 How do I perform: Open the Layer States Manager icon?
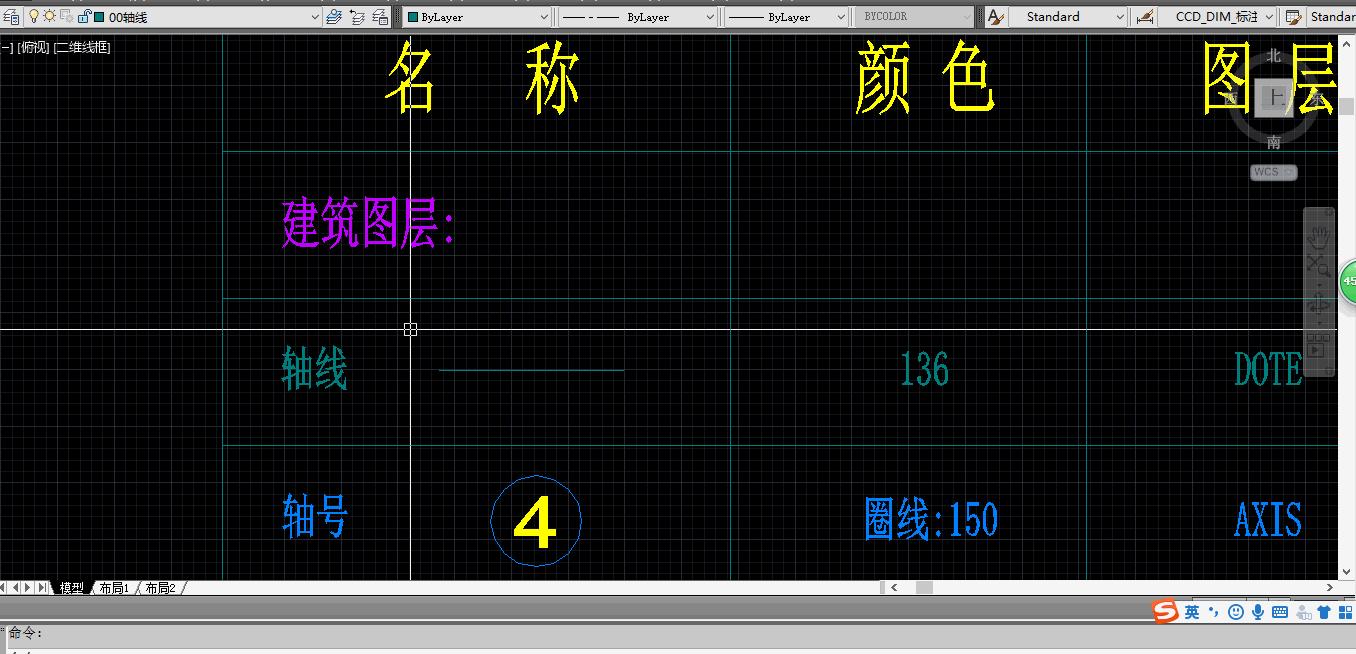(x=380, y=17)
